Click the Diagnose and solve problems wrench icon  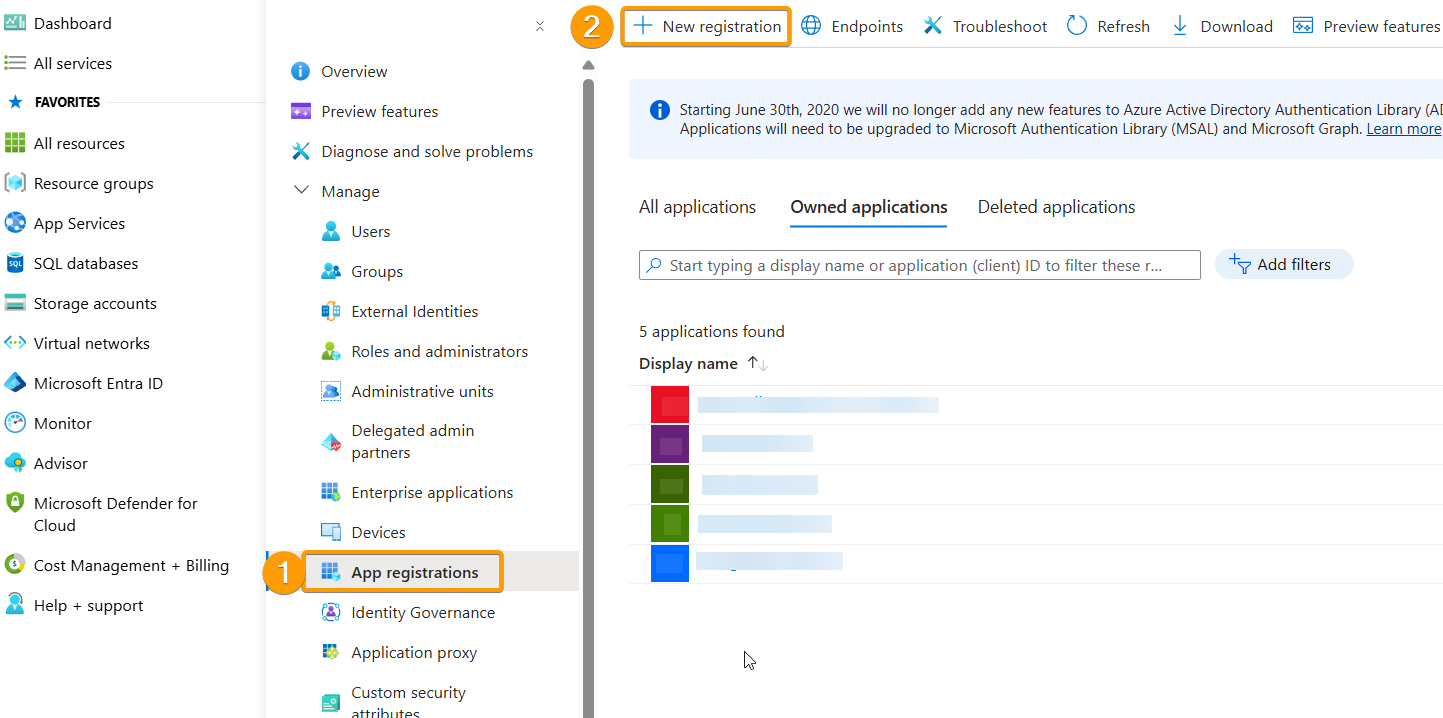(300, 151)
